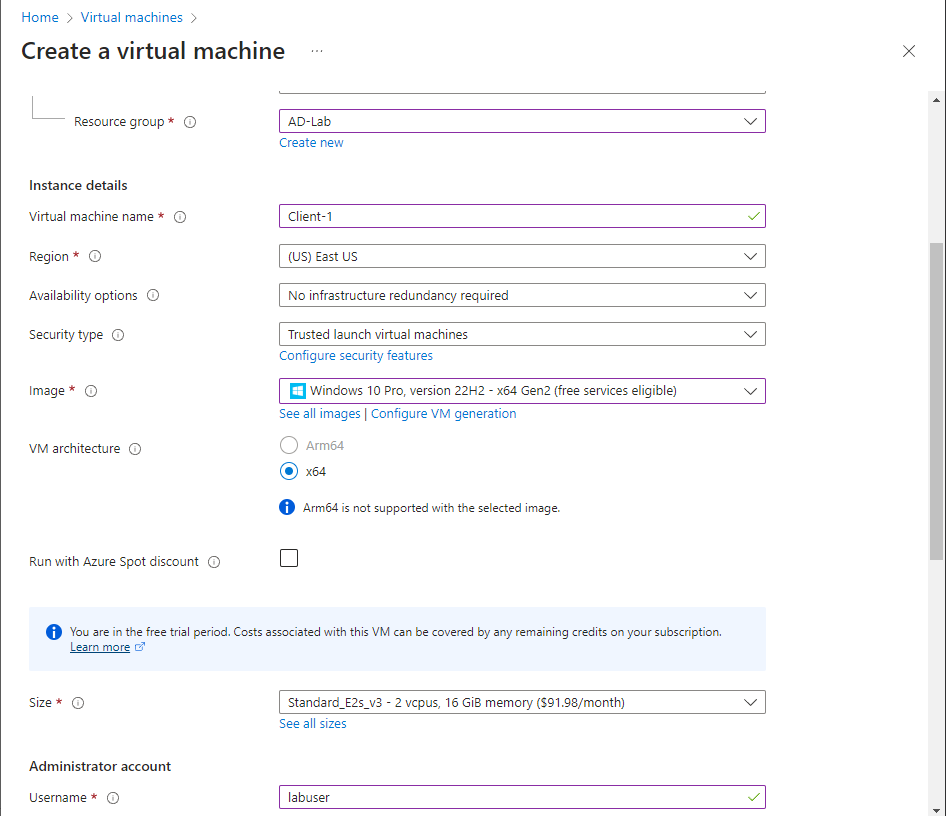Select the x64 architecture radio button

point(289,471)
